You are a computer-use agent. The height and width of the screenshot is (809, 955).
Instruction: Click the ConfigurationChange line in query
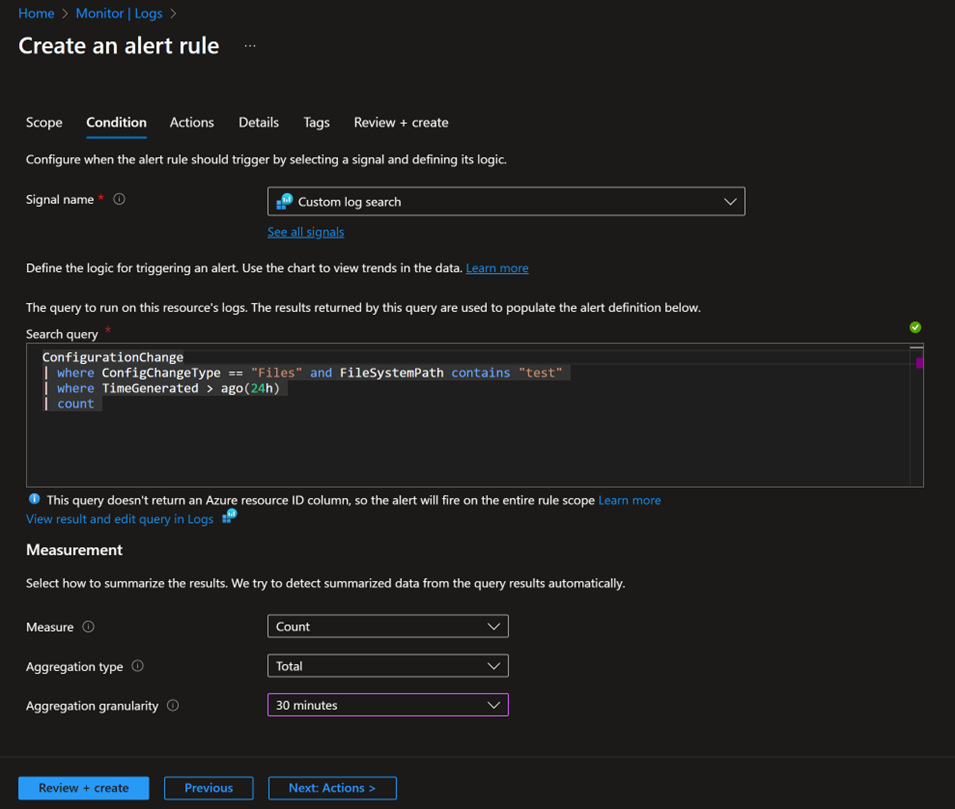[x=113, y=357]
